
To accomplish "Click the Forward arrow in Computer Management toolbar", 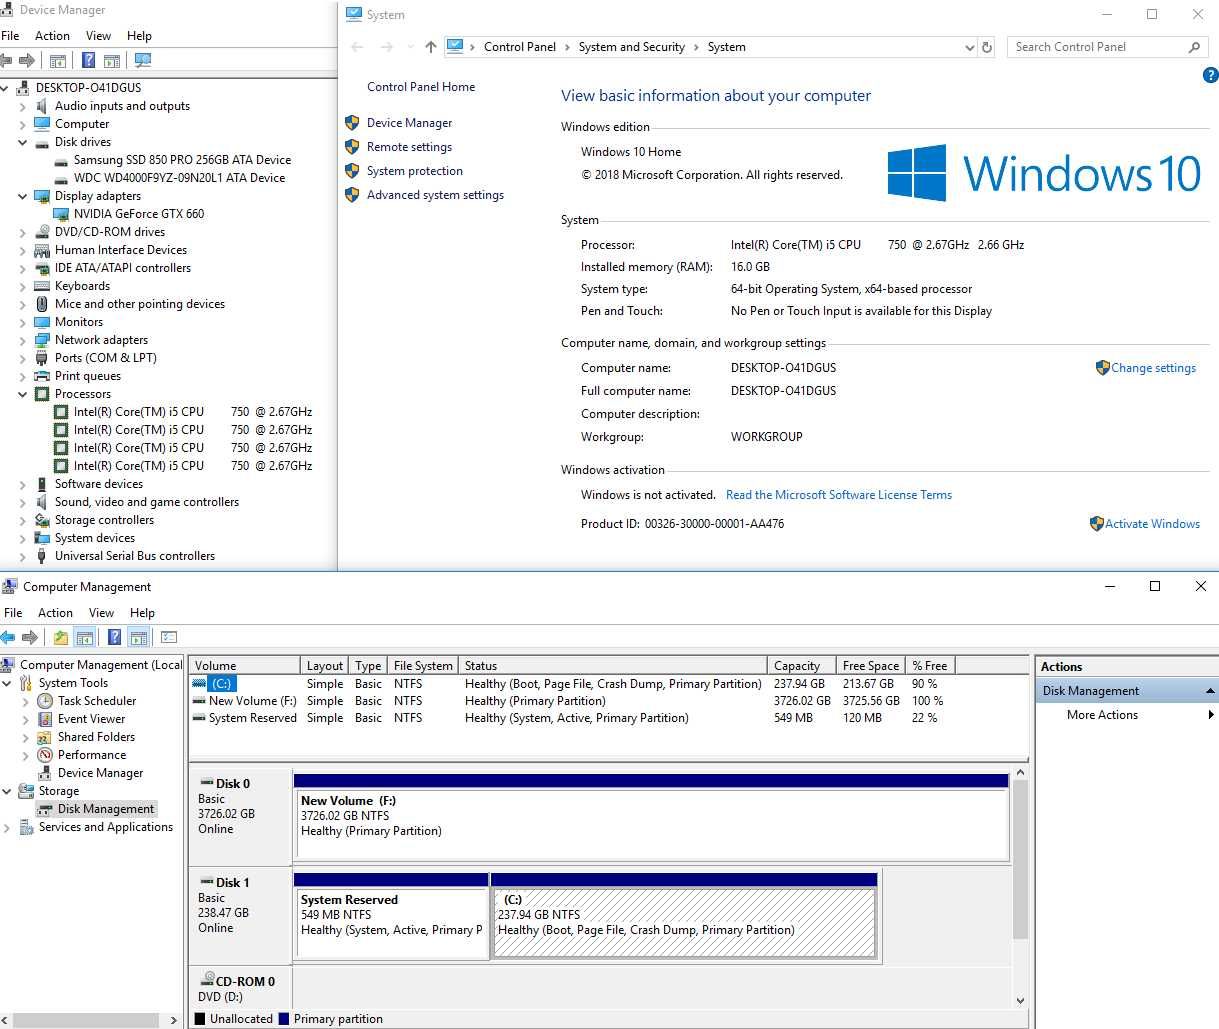I will pyautogui.click(x=30, y=637).
